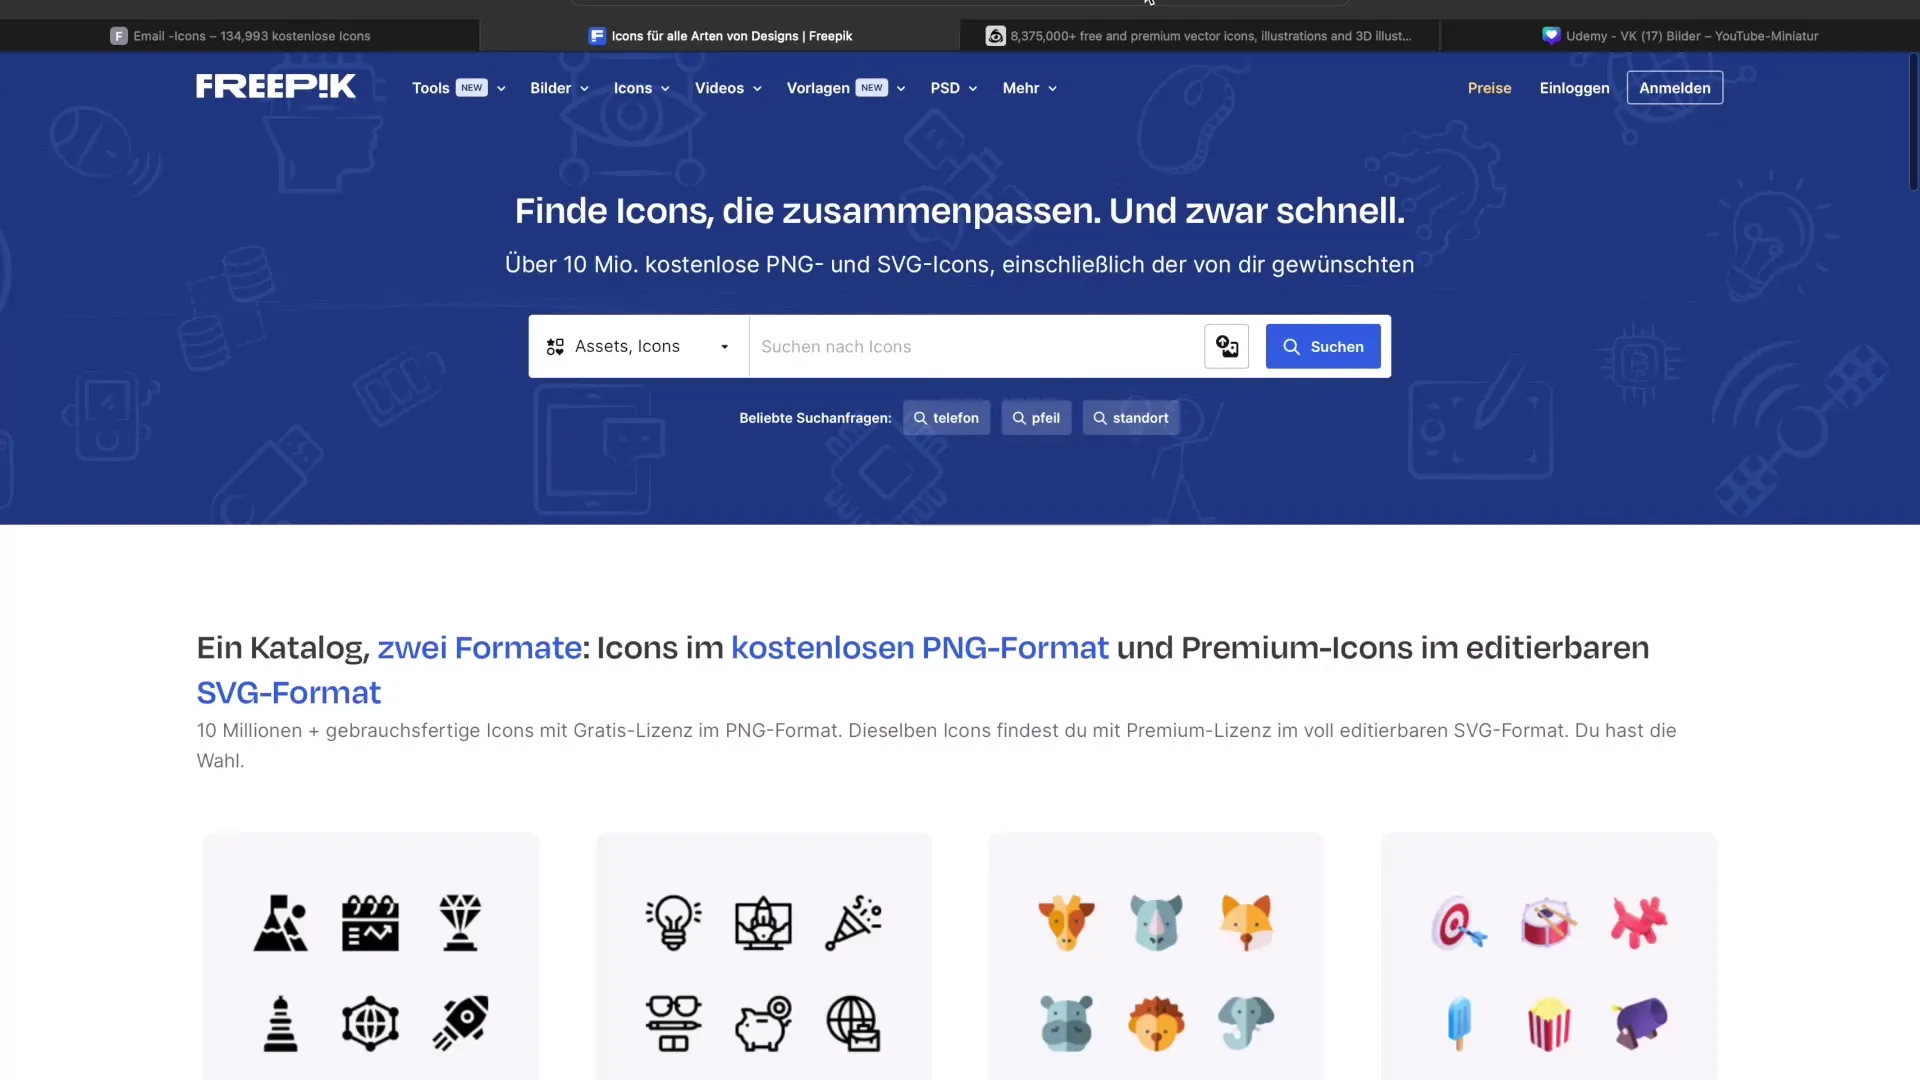Select the outlined globe briefcase icon

click(853, 1023)
